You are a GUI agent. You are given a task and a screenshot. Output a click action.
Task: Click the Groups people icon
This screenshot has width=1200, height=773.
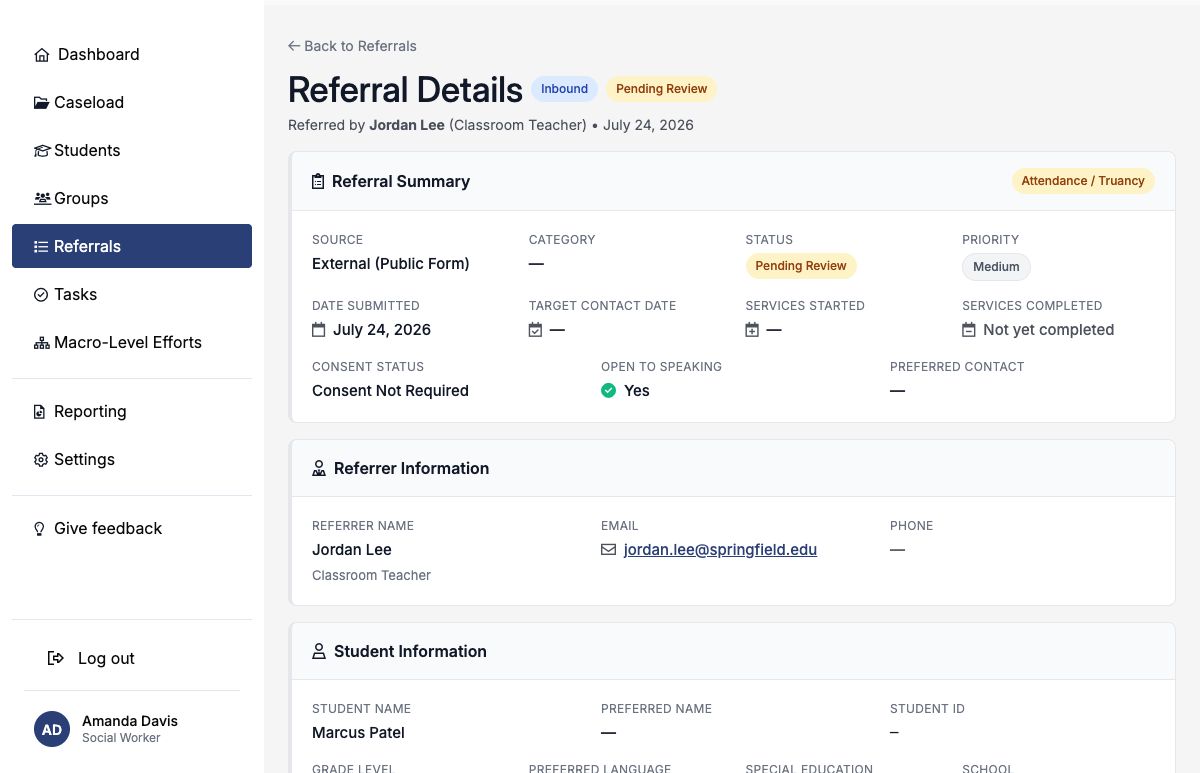click(x=42, y=199)
